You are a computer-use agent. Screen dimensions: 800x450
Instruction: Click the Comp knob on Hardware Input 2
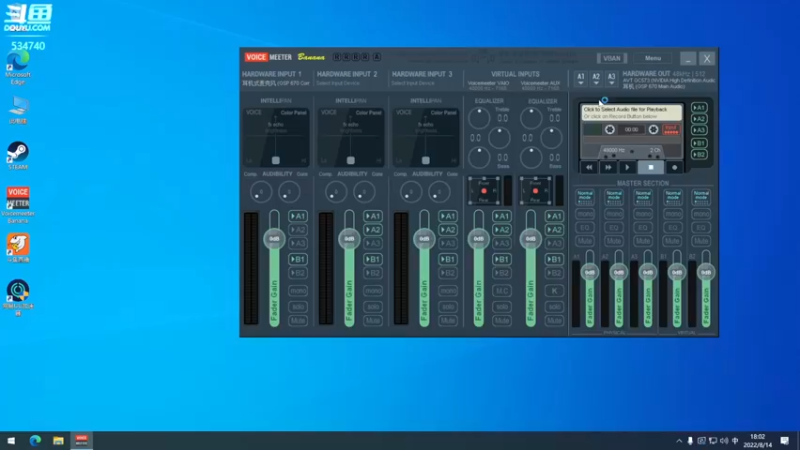[336, 192]
